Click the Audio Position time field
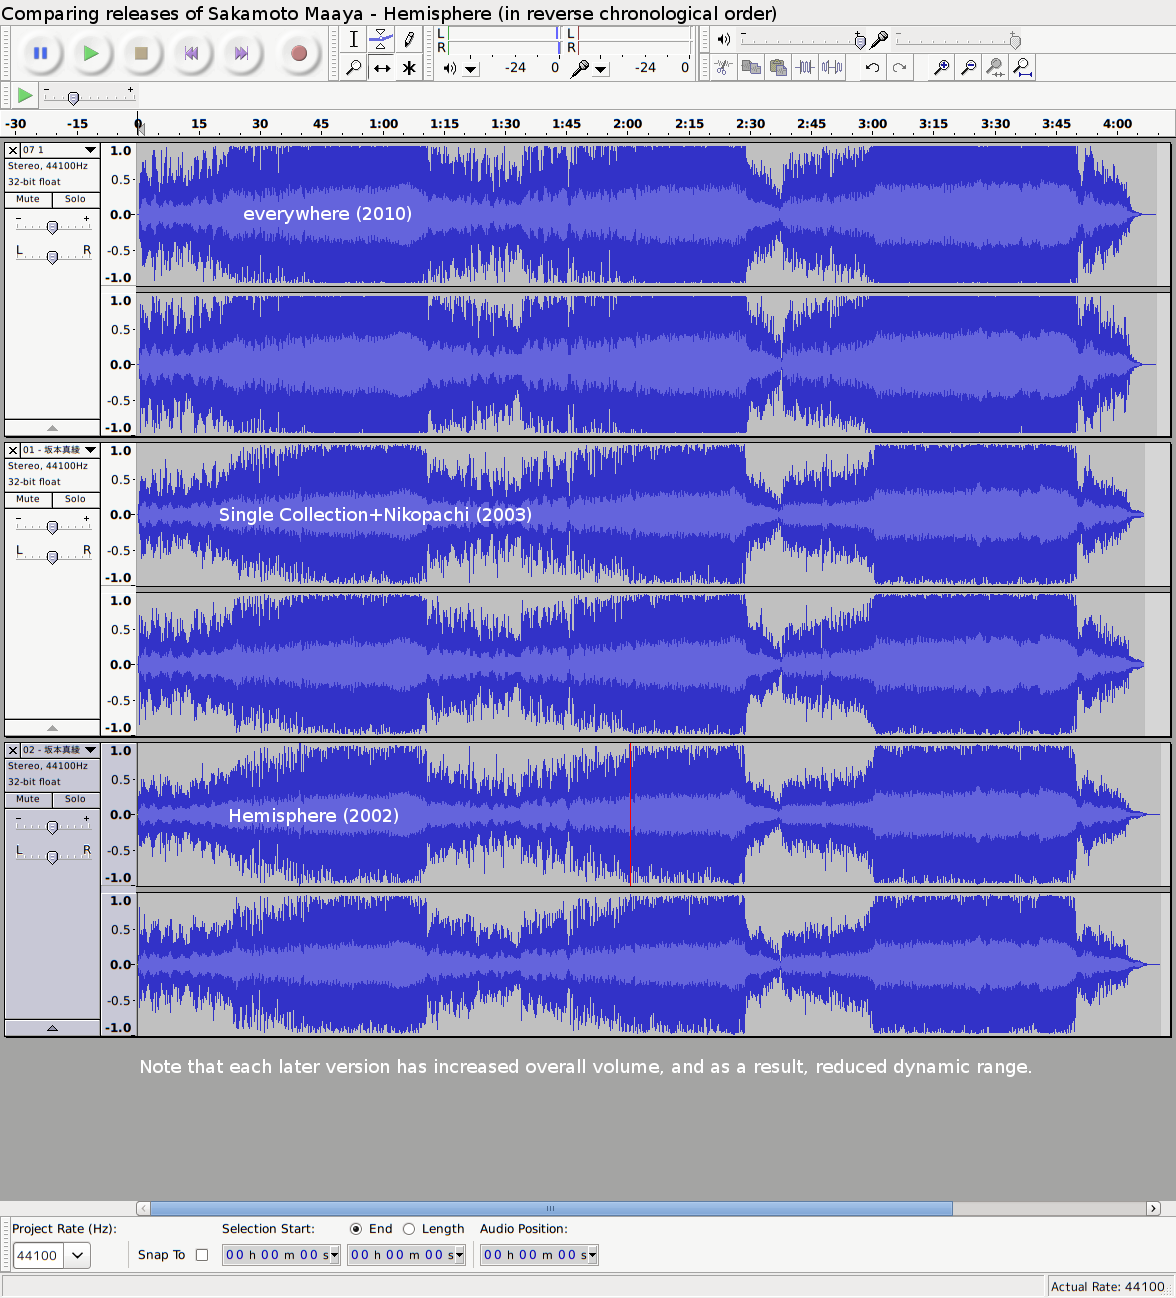 (540, 1255)
